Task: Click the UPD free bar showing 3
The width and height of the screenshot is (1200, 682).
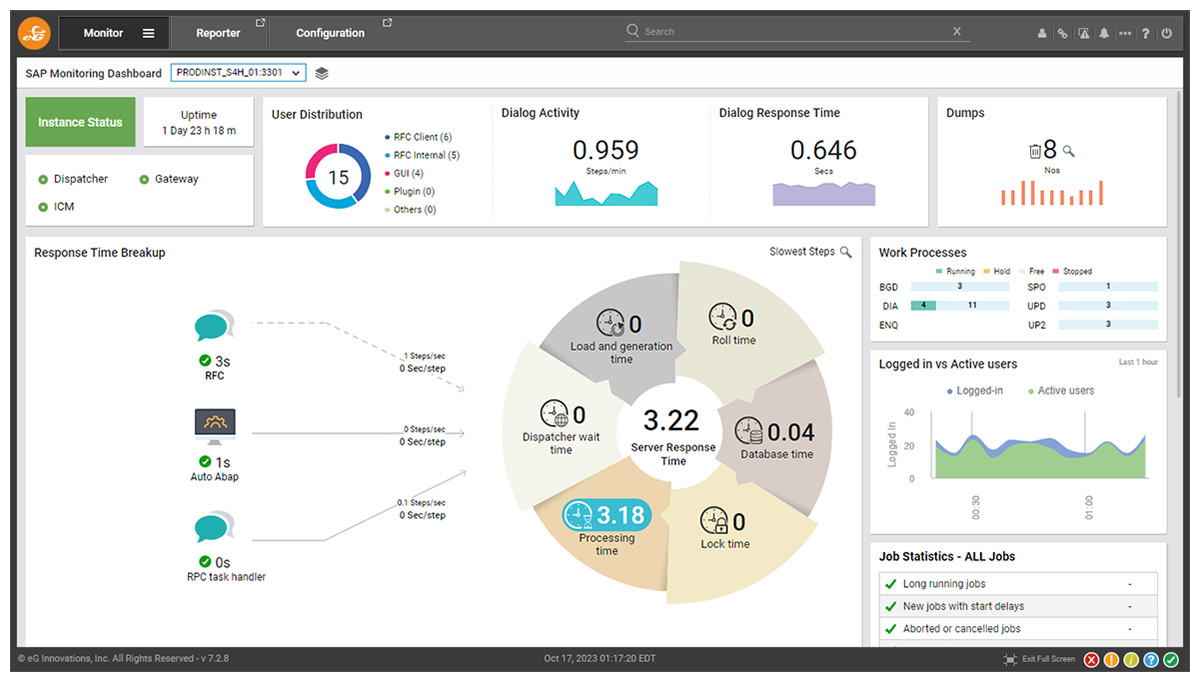Action: pyautogui.click(x=1108, y=305)
